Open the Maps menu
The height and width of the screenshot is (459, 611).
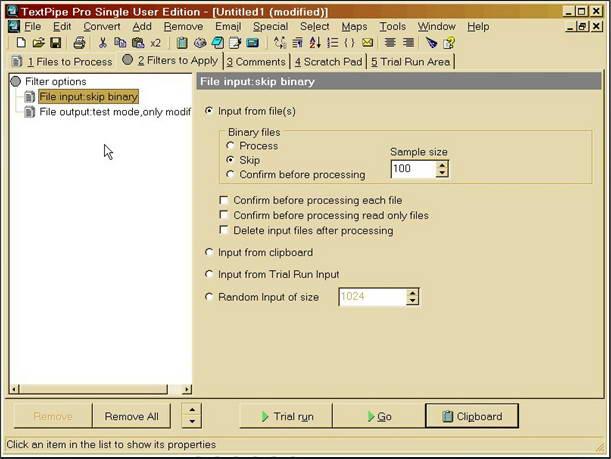(354, 26)
